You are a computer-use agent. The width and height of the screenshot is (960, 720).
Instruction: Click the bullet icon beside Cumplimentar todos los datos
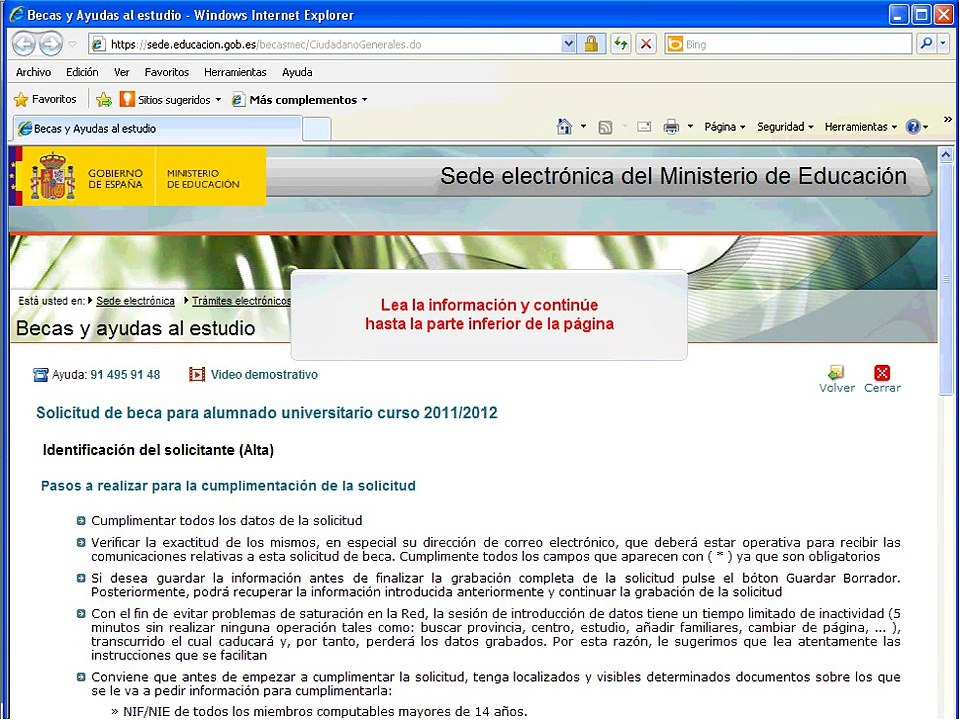81,520
